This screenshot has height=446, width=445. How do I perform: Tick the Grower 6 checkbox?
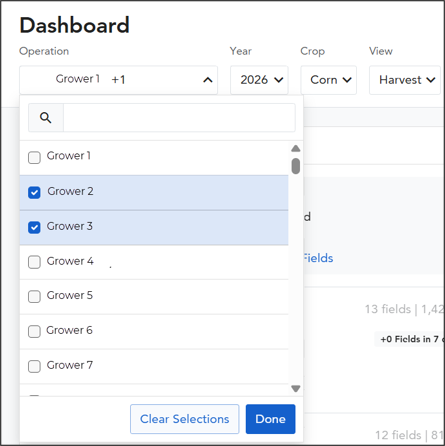coord(34,331)
